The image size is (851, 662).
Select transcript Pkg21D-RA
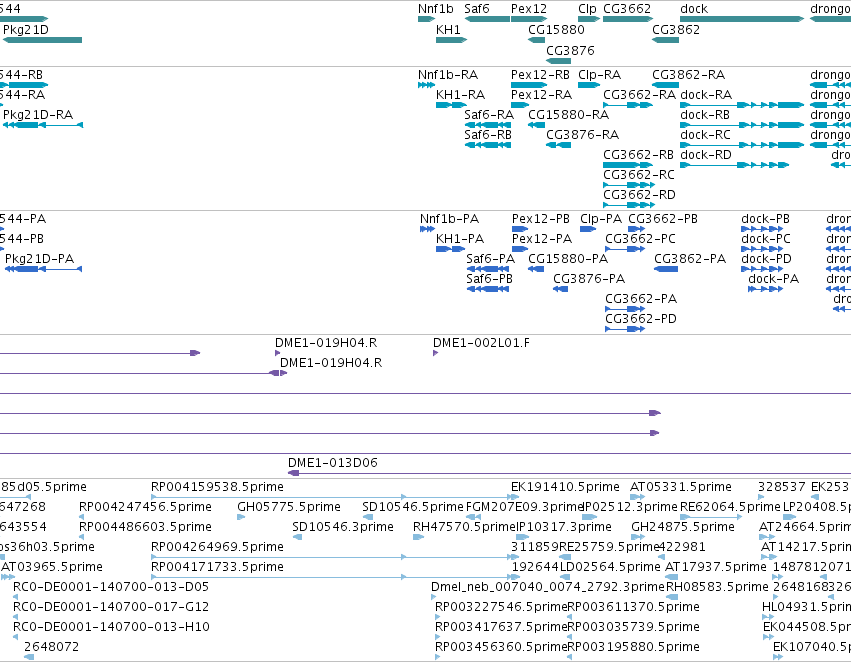pyautogui.click(x=43, y=125)
